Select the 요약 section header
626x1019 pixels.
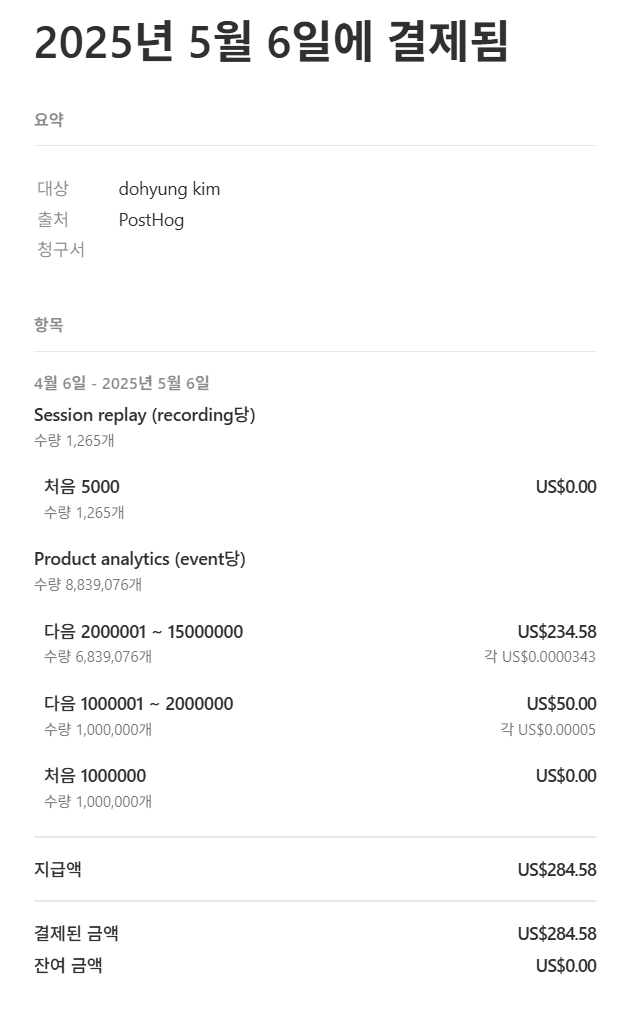(x=49, y=120)
